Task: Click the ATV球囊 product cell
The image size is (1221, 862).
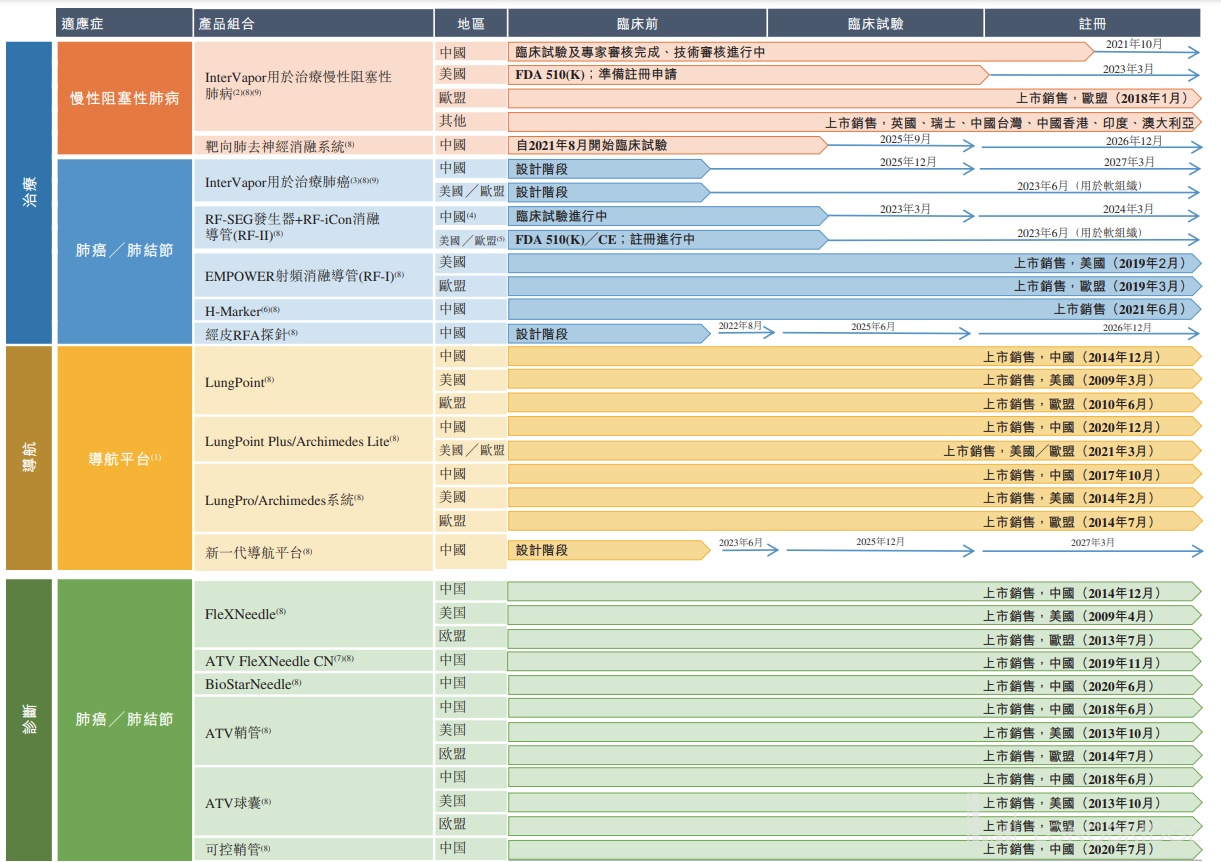Action: click(313, 802)
